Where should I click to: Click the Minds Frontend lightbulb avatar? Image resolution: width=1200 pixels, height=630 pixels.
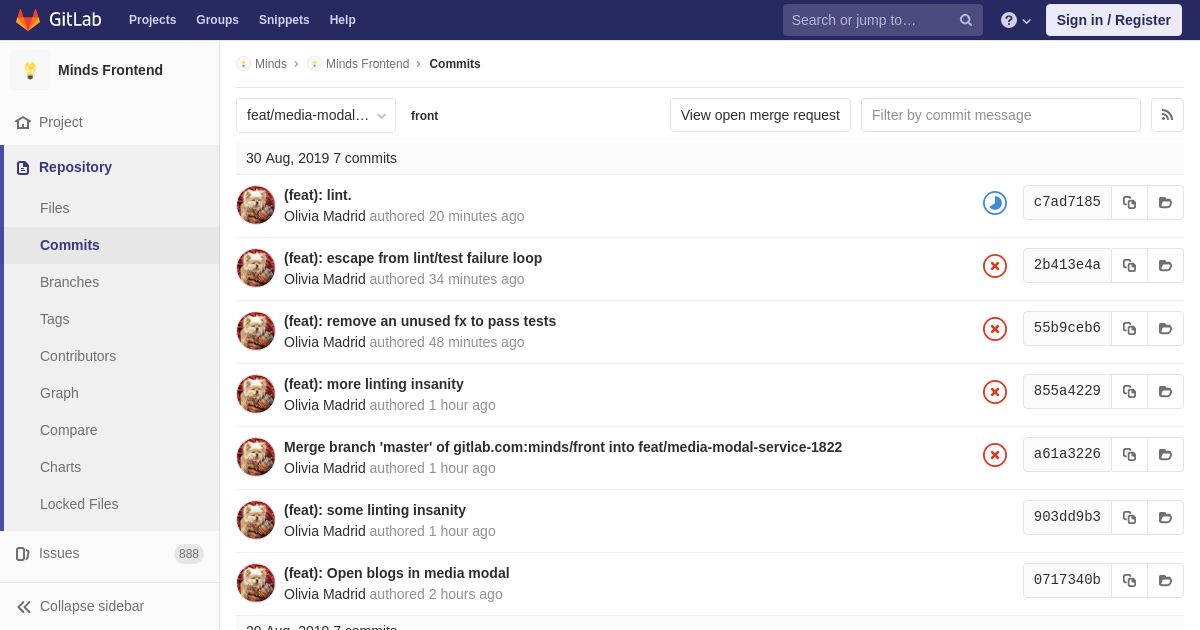(x=30, y=70)
